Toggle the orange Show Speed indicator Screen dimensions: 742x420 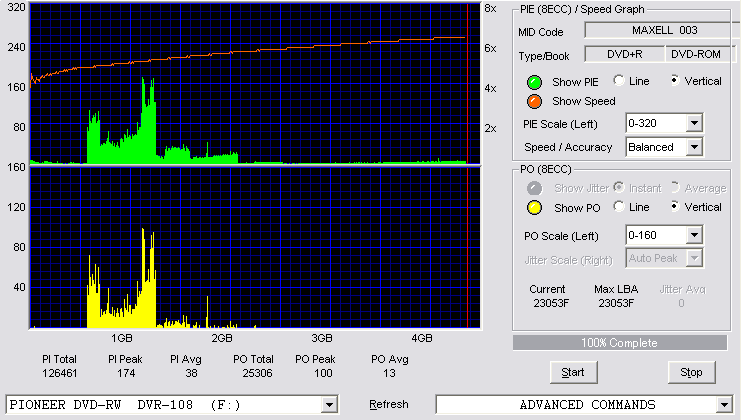(x=534, y=101)
